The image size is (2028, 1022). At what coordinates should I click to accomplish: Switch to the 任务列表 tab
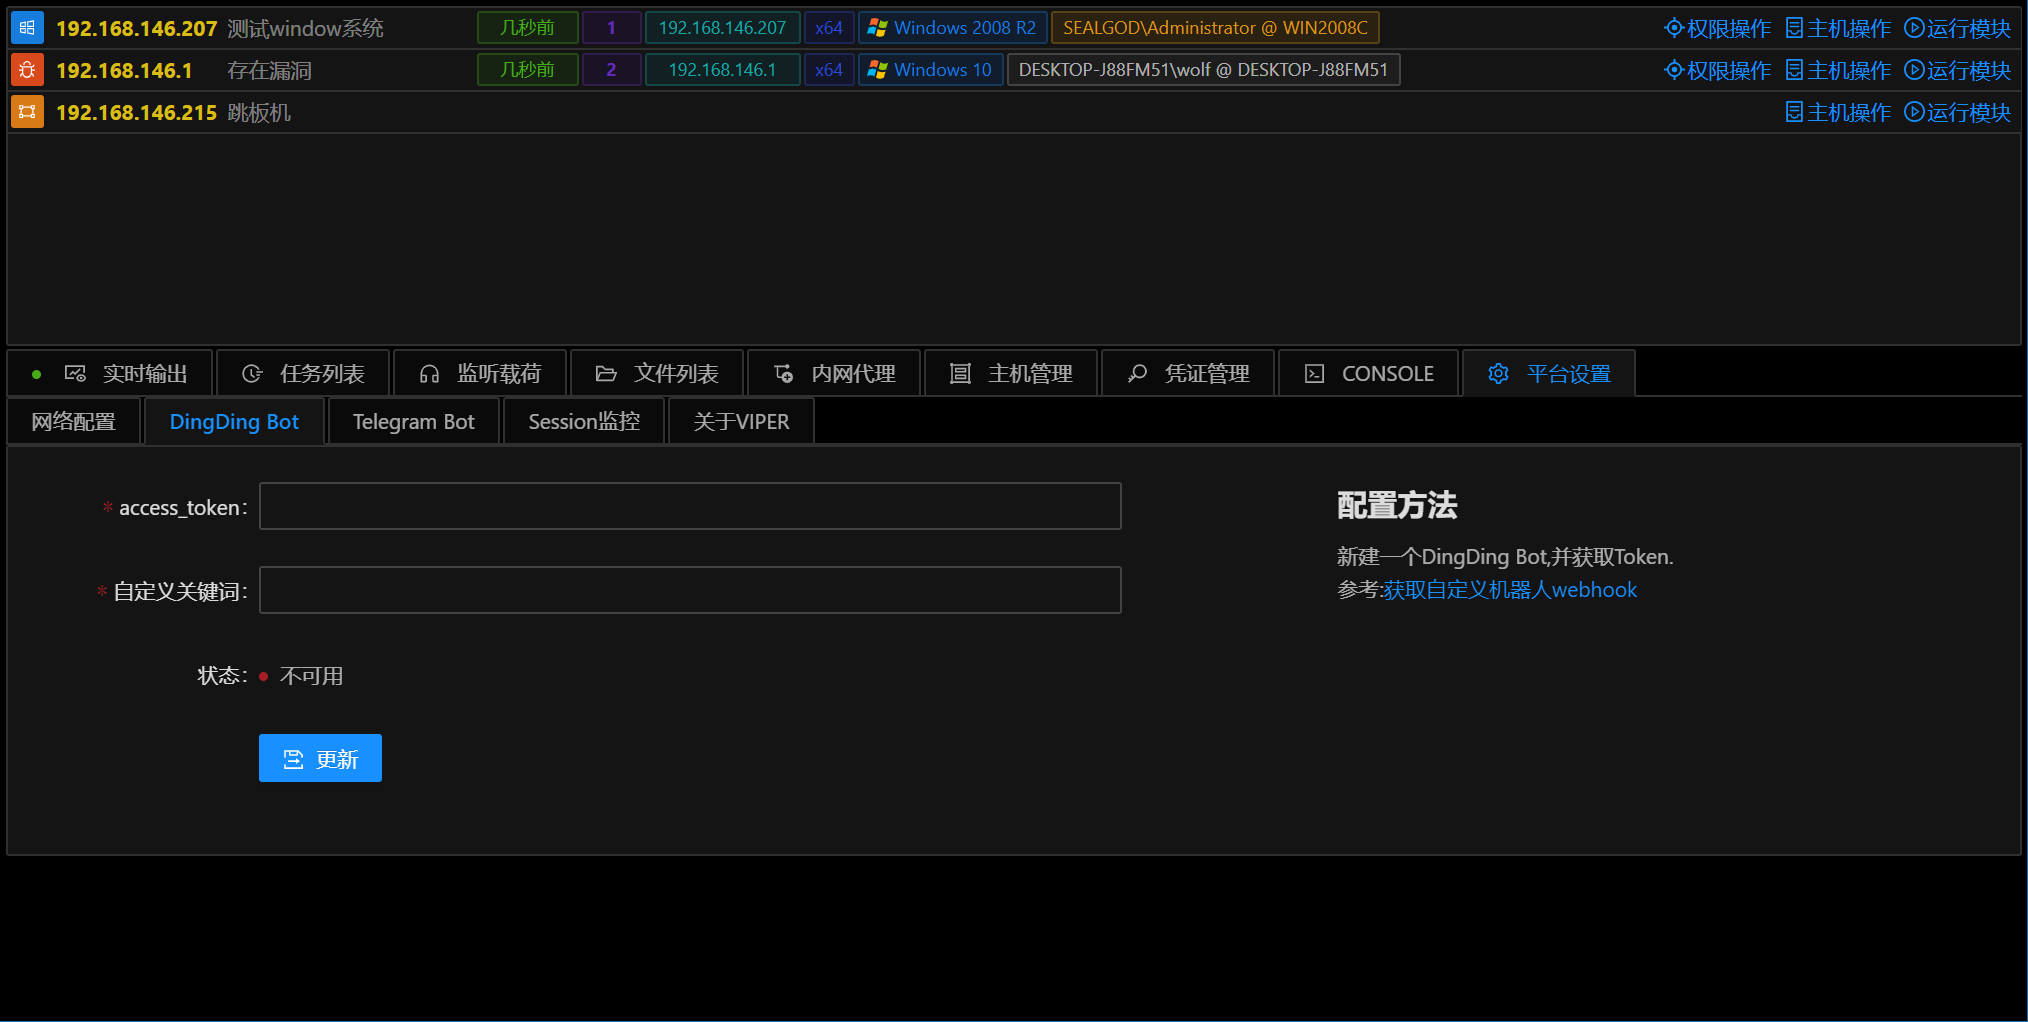[303, 373]
